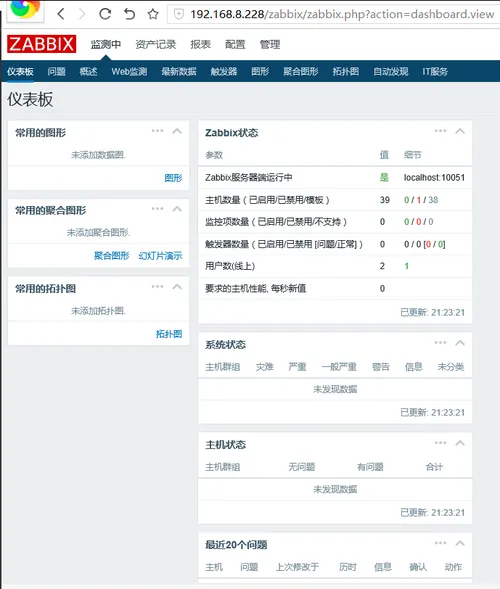
Task: Open options menu of 常用的拓扑图 widget
Action: coord(157,287)
